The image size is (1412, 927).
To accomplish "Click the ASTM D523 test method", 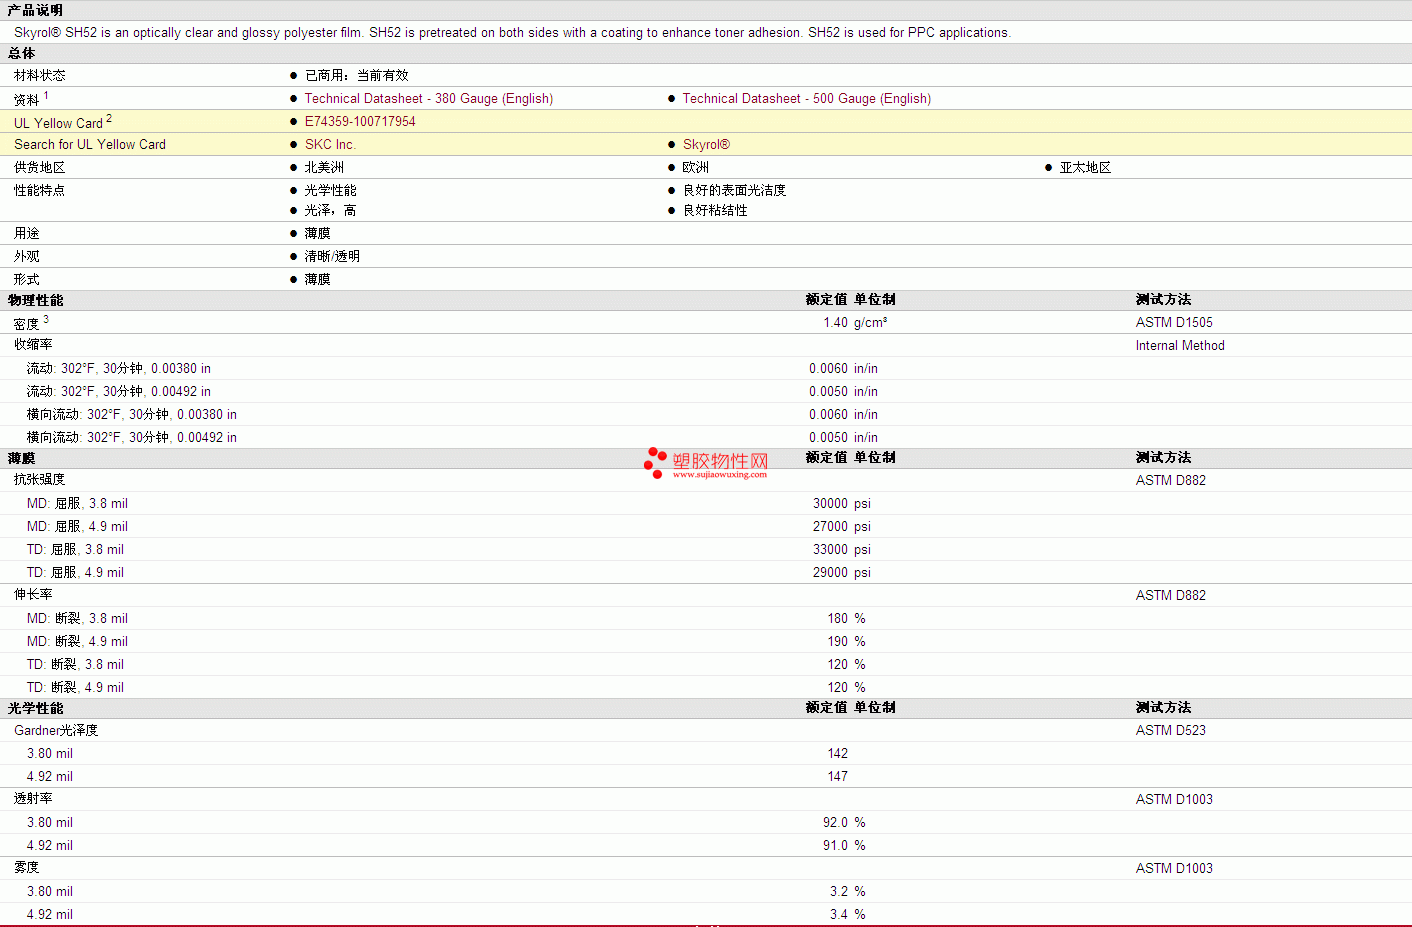I will (x=1171, y=730).
